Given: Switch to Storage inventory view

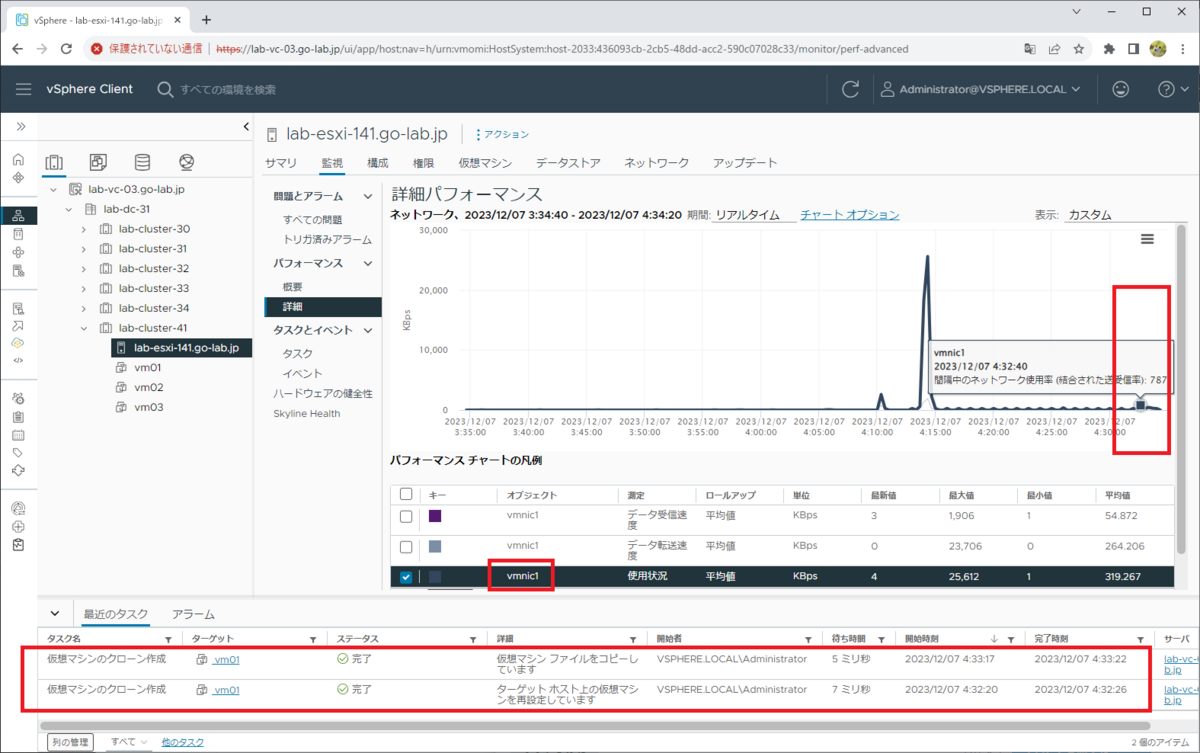Looking at the screenshot, I should 142,162.
